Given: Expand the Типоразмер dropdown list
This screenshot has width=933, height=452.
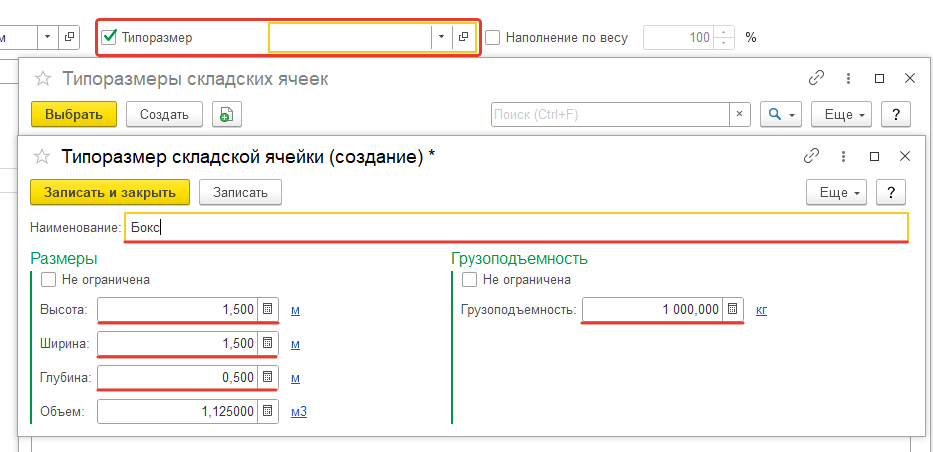Looking at the screenshot, I should pyautogui.click(x=442, y=37).
